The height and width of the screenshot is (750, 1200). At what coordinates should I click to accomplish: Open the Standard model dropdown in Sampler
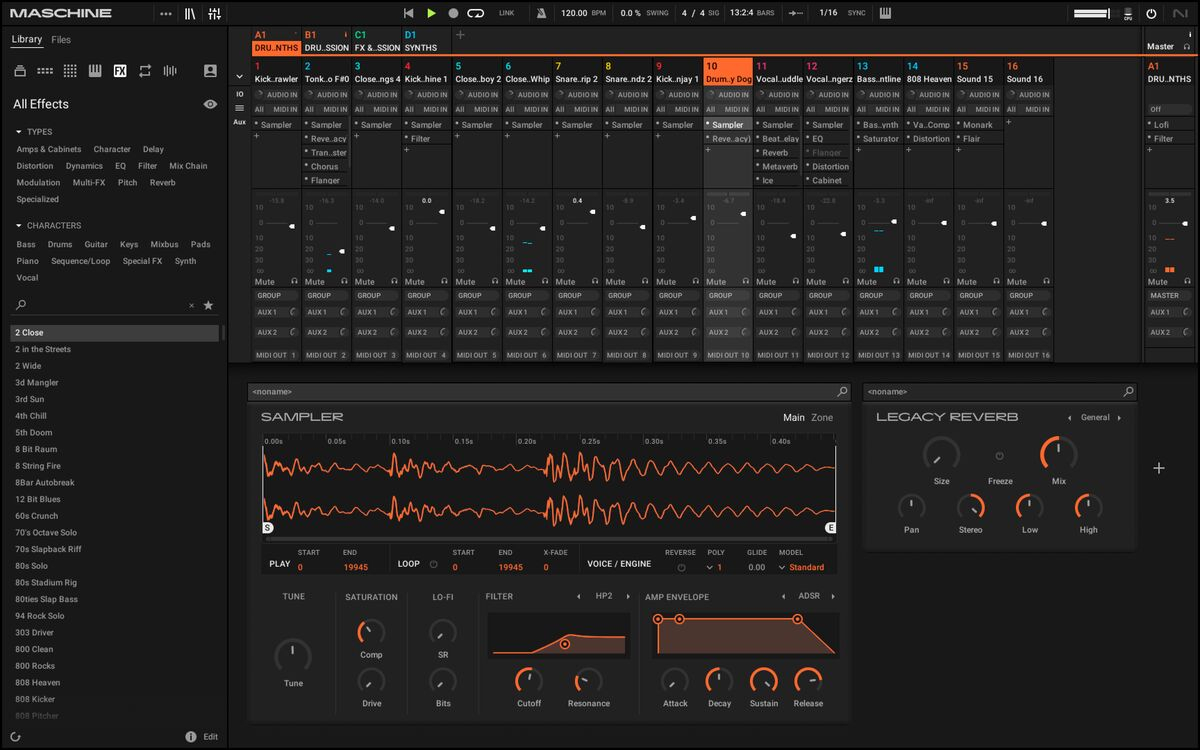click(x=802, y=567)
